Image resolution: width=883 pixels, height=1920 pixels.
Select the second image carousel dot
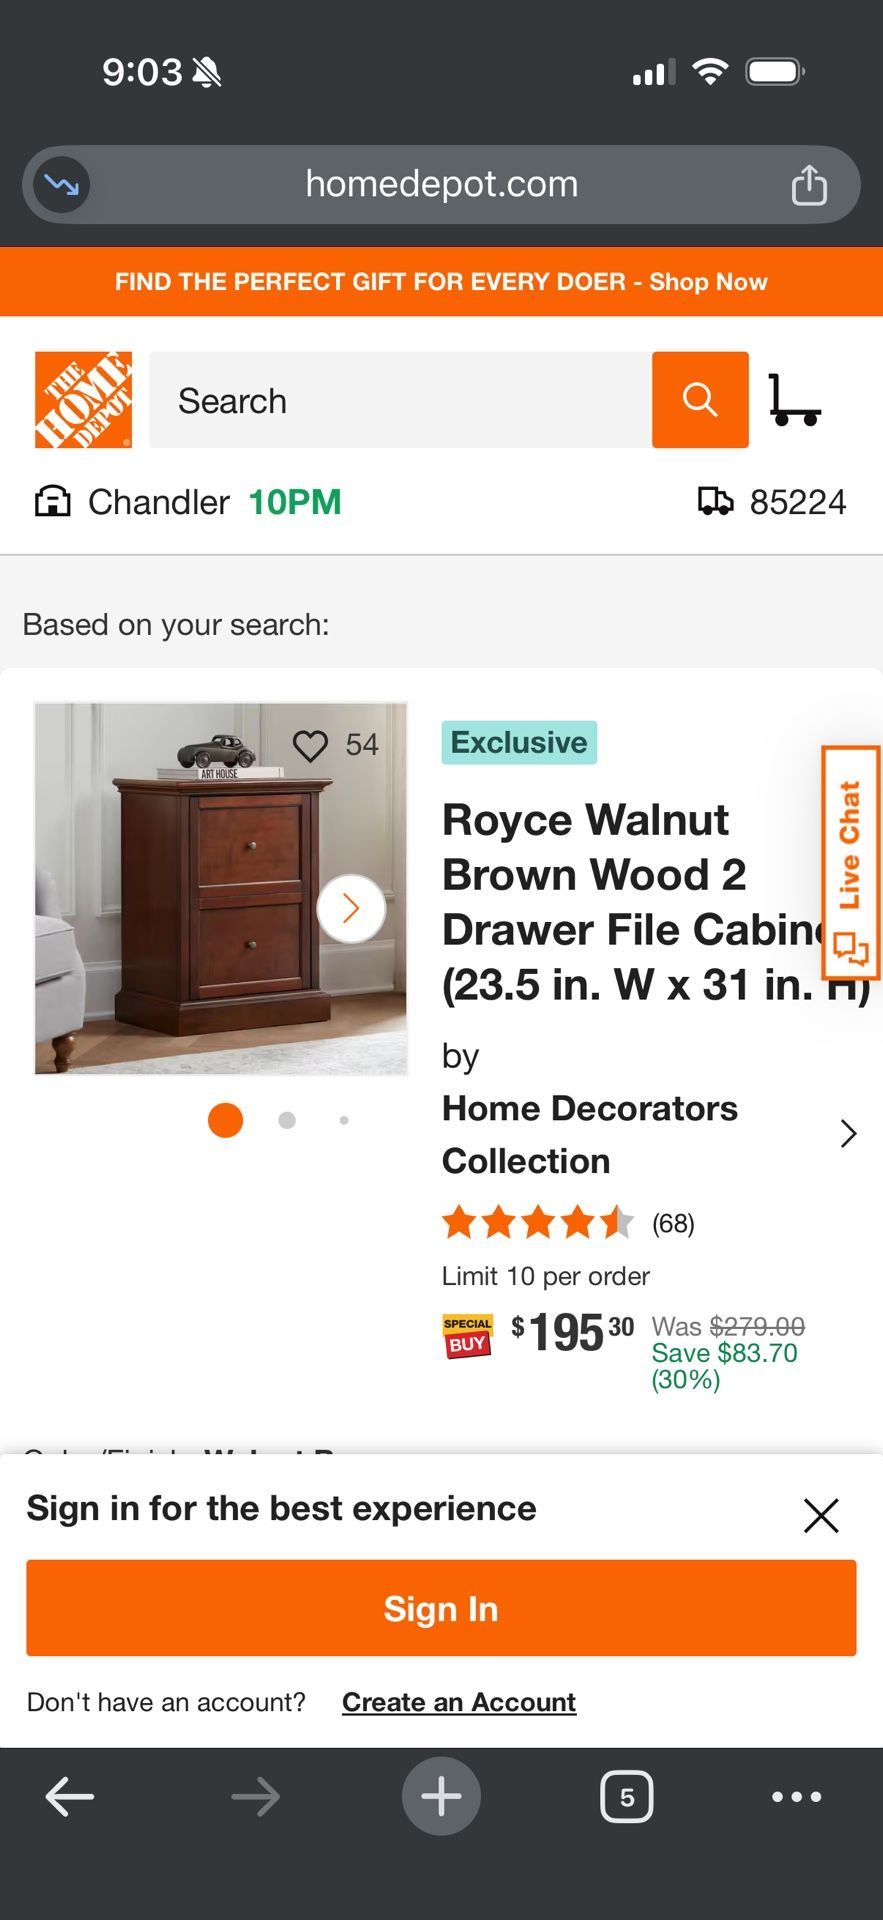(x=287, y=1120)
